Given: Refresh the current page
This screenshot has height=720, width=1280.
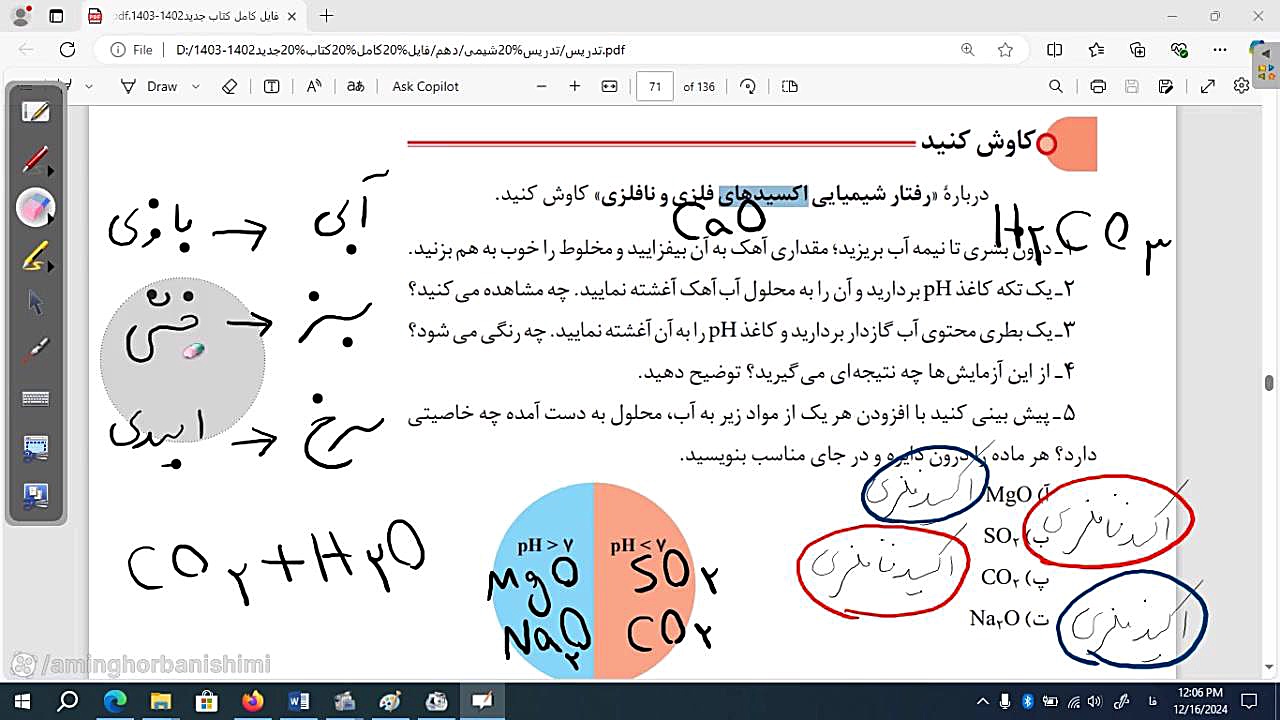Looking at the screenshot, I should [67, 50].
